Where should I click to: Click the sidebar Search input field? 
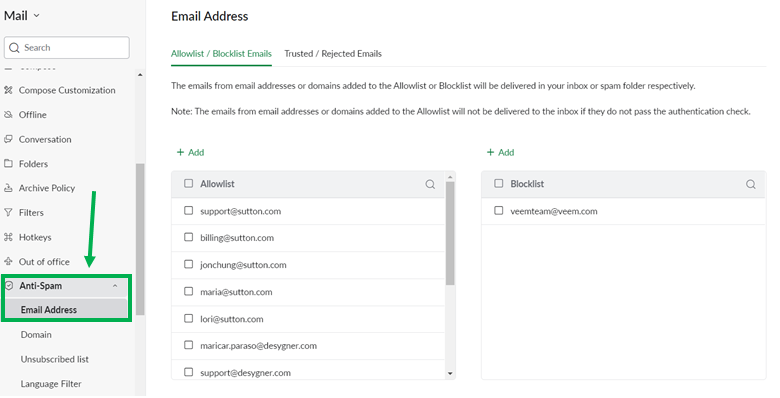pyautogui.click(x=67, y=48)
